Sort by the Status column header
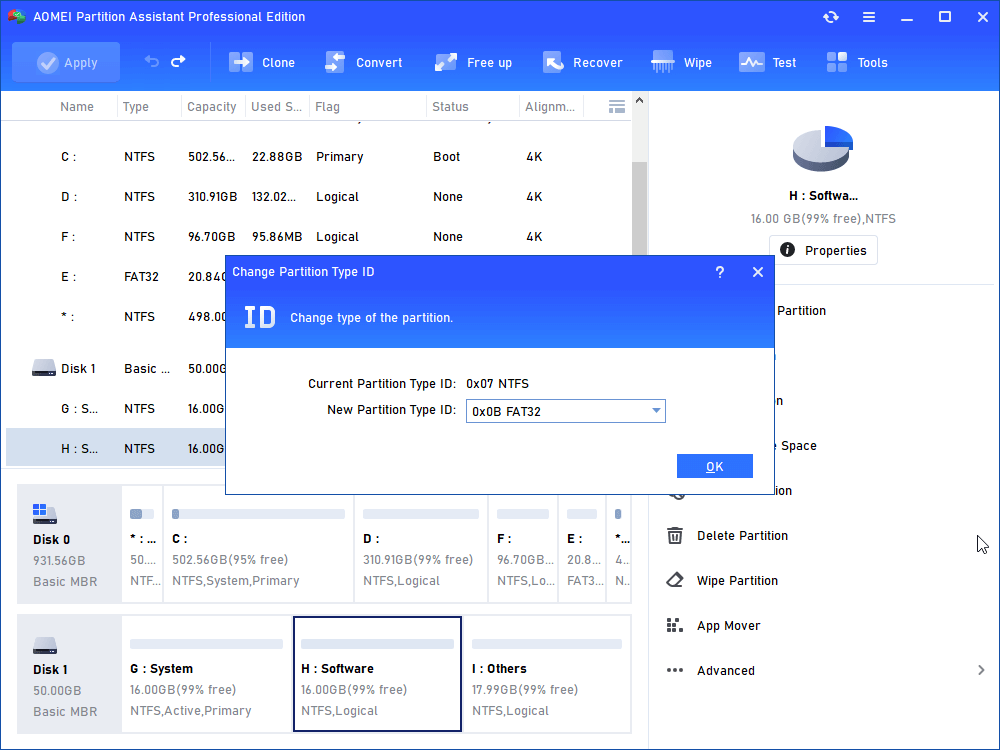Viewport: 1000px width, 750px height. pyautogui.click(x=450, y=107)
